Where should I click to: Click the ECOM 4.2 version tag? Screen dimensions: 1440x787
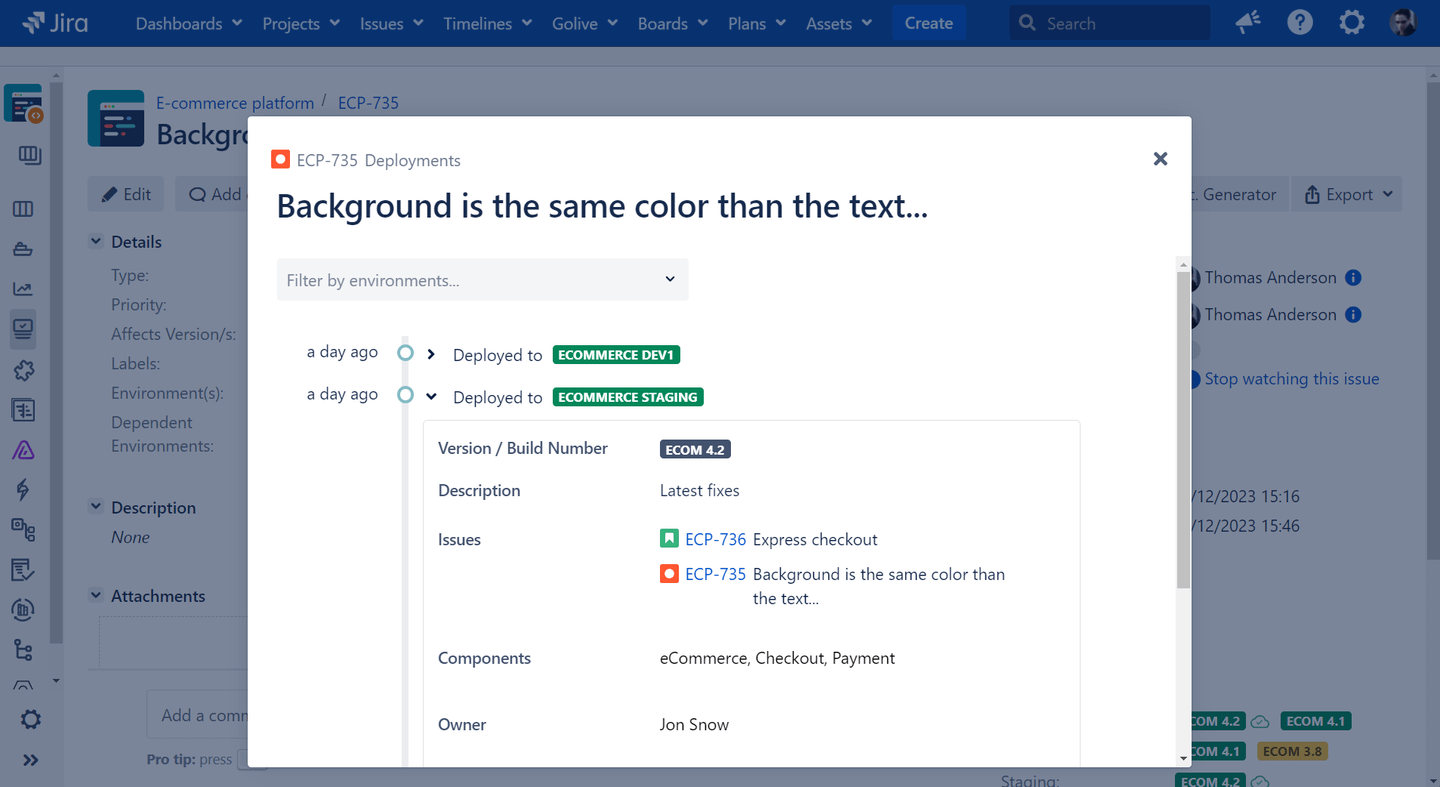pos(694,449)
